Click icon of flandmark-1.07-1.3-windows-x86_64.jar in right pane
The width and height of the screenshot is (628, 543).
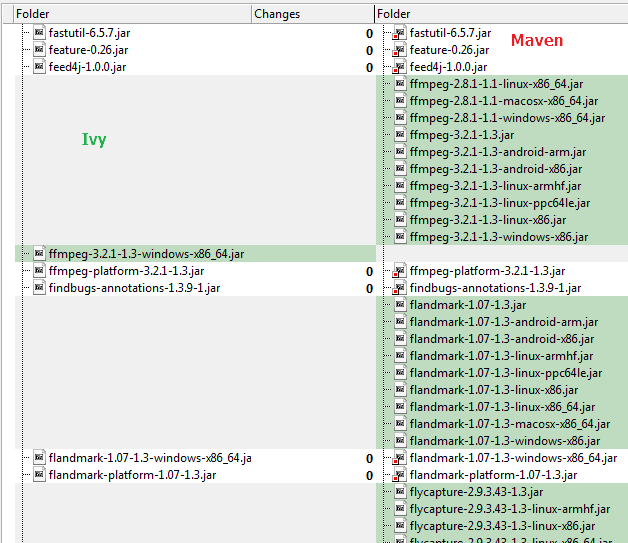pyautogui.click(x=399, y=457)
